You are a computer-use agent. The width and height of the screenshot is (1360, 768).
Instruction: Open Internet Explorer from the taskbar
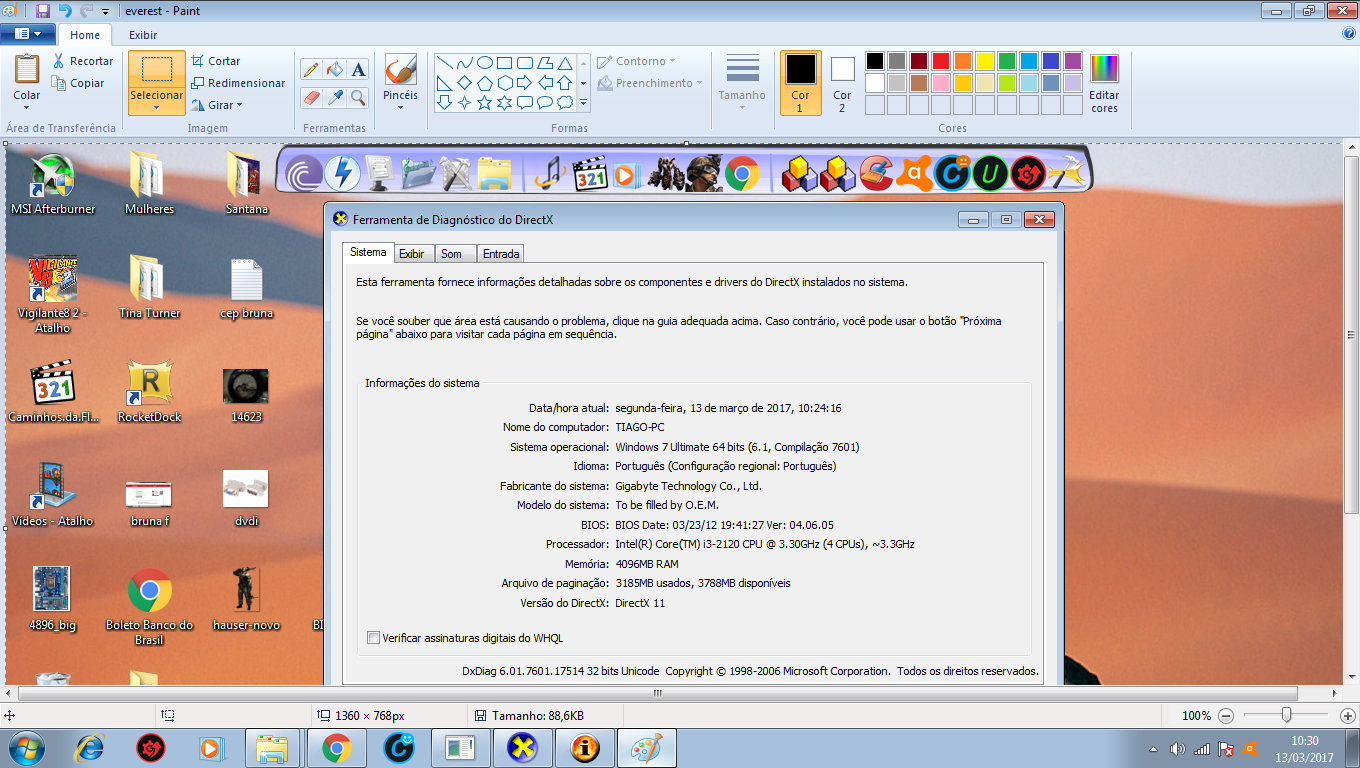point(90,747)
